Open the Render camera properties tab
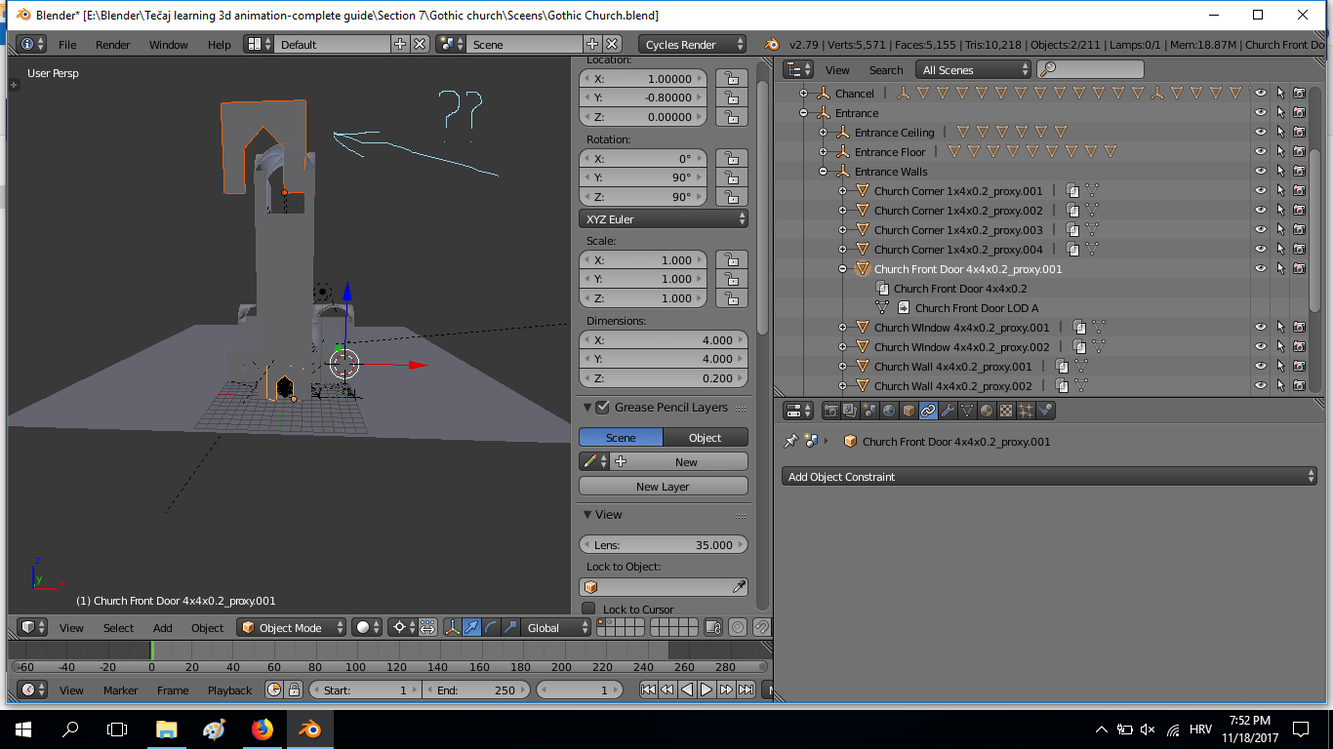The height and width of the screenshot is (749, 1333). click(830, 411)
